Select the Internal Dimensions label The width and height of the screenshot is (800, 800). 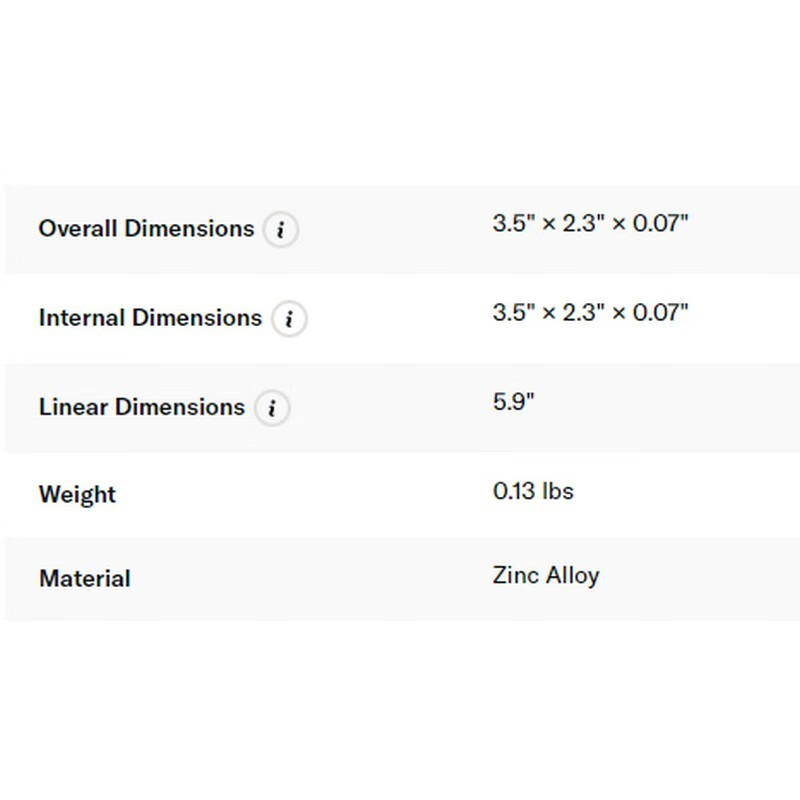(x=151, y=317)
